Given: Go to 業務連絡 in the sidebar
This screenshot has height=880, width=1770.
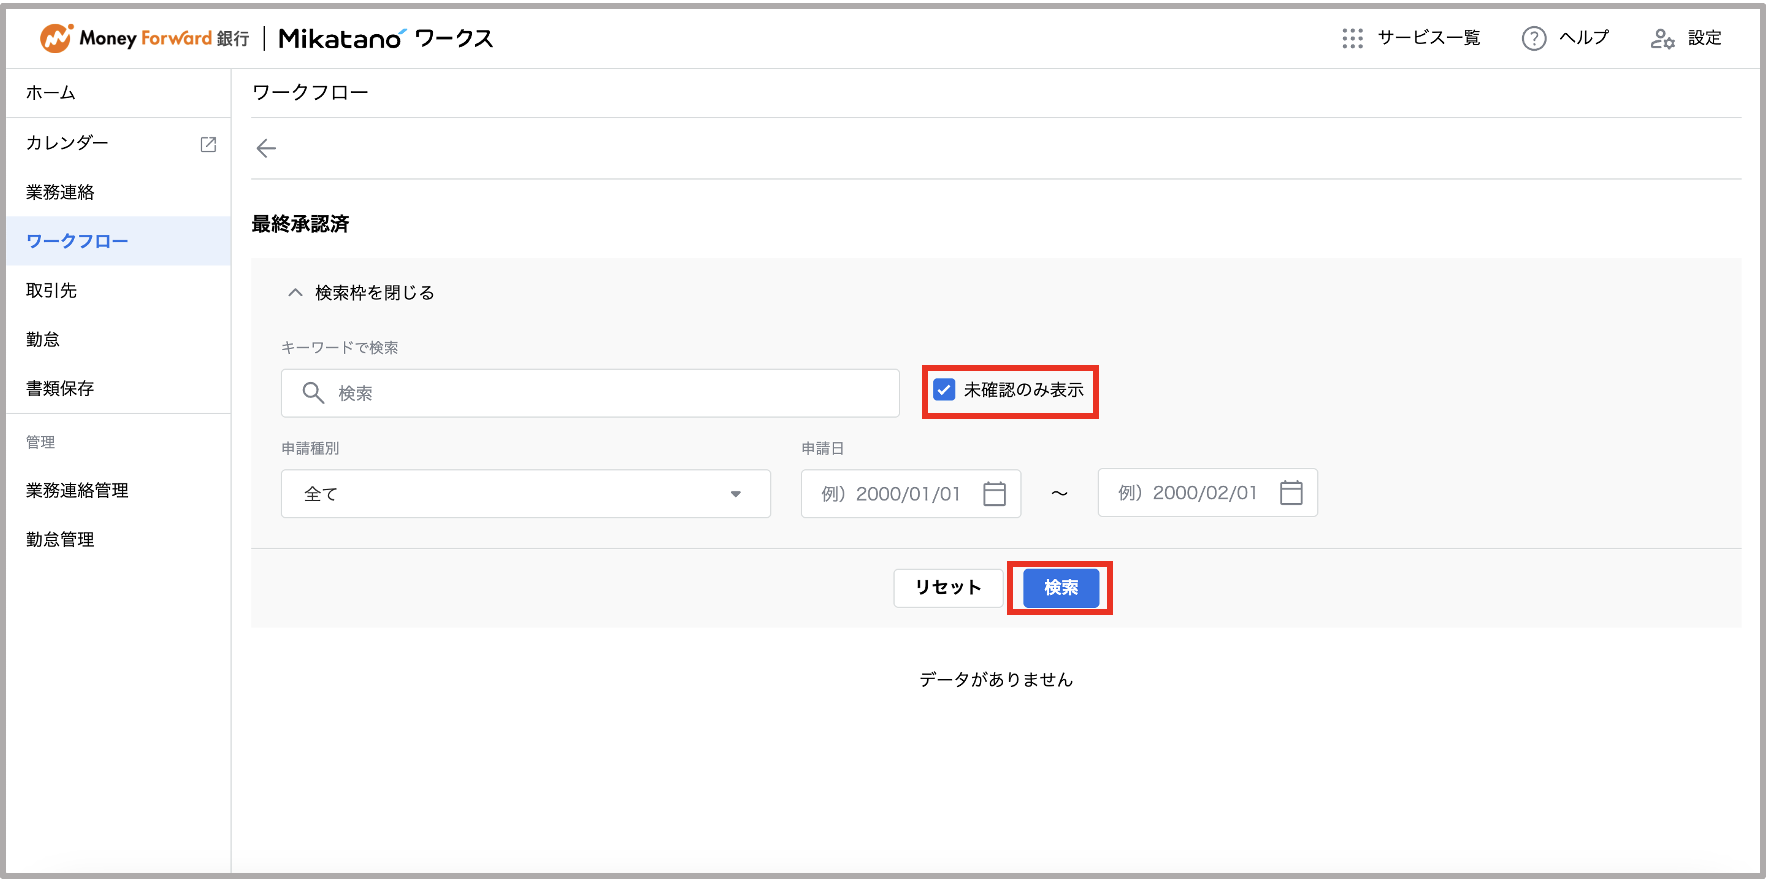Looking at the screenshot, I should coord(118,192).
